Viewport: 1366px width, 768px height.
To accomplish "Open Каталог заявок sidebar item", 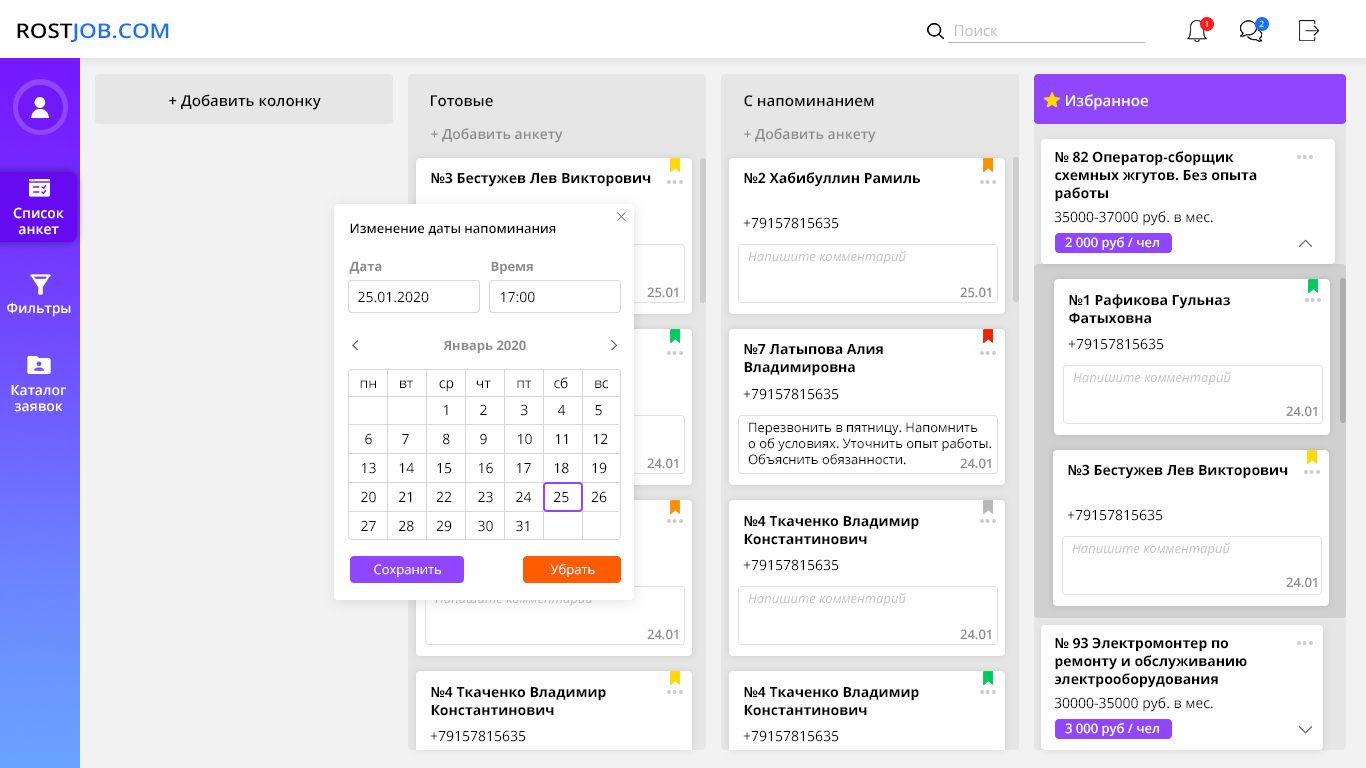I will [39, 384].
